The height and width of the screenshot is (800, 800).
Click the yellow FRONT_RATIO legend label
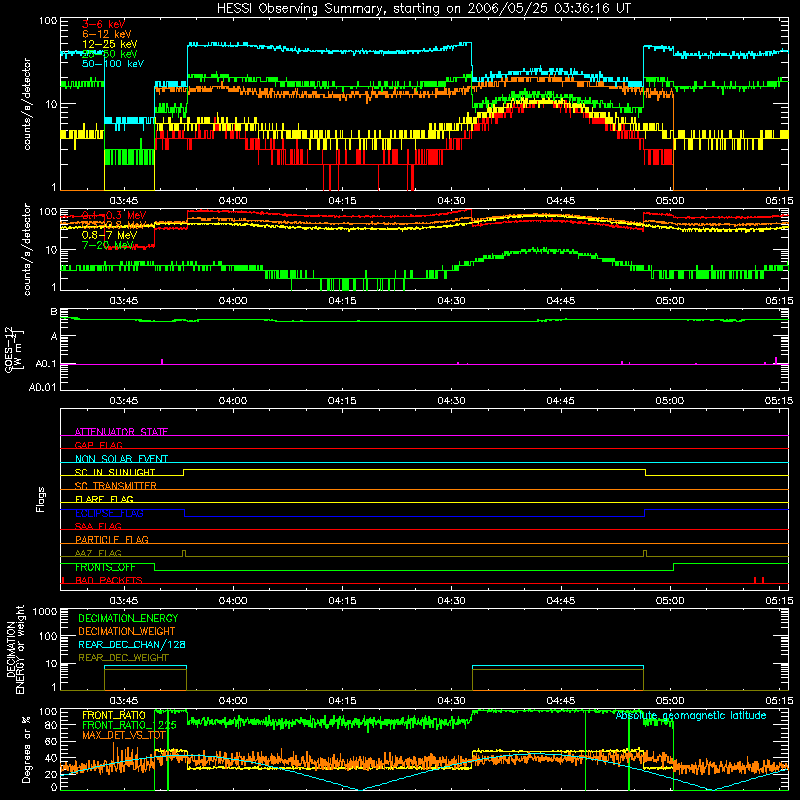tap(114, 715)
